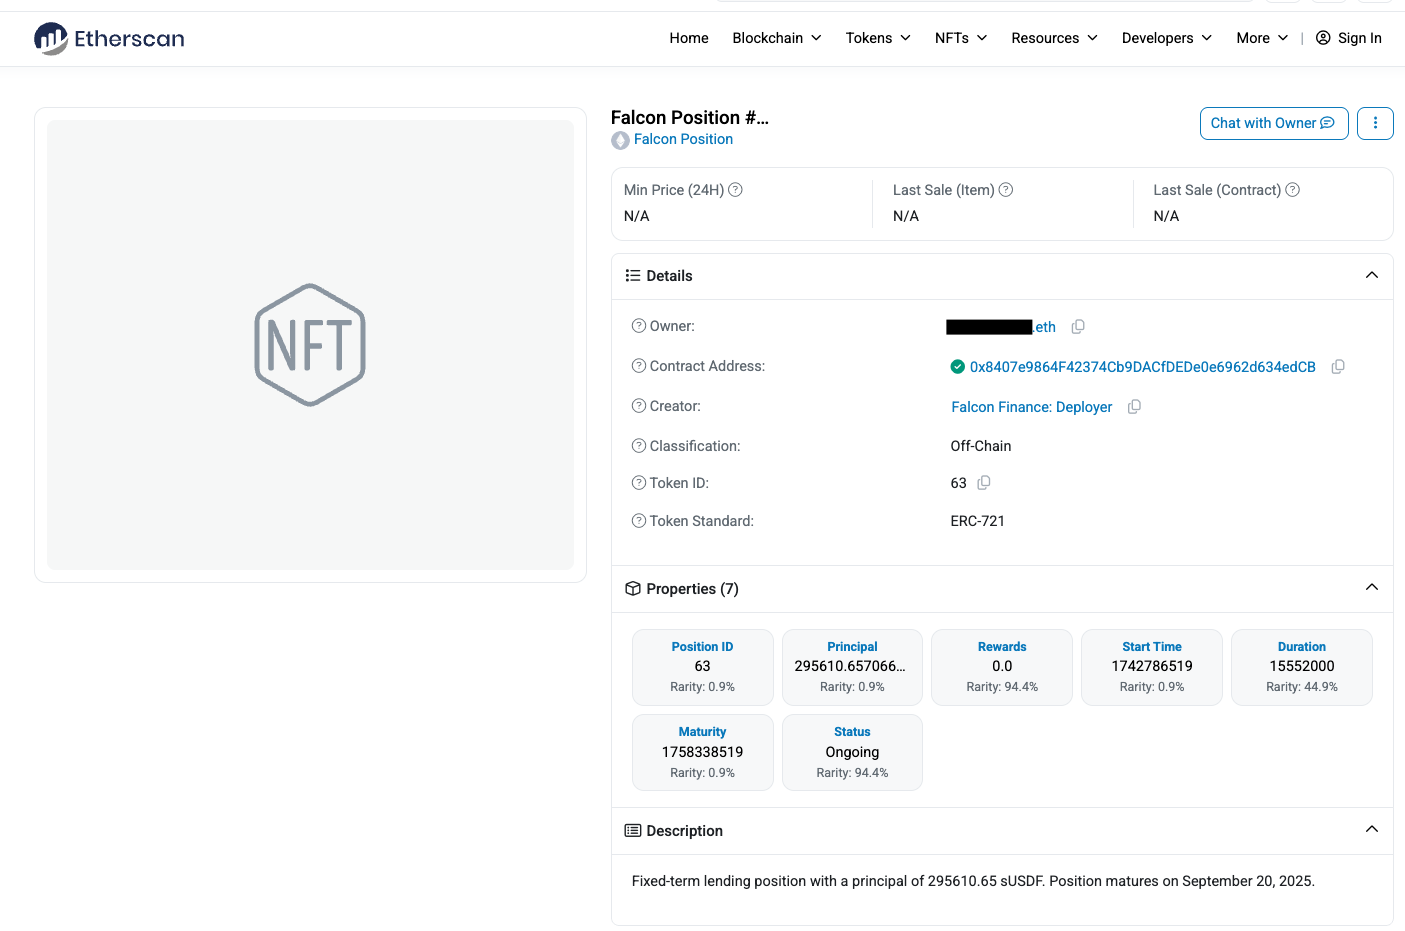Click the help icon beside Token Standard

[638, 521]
